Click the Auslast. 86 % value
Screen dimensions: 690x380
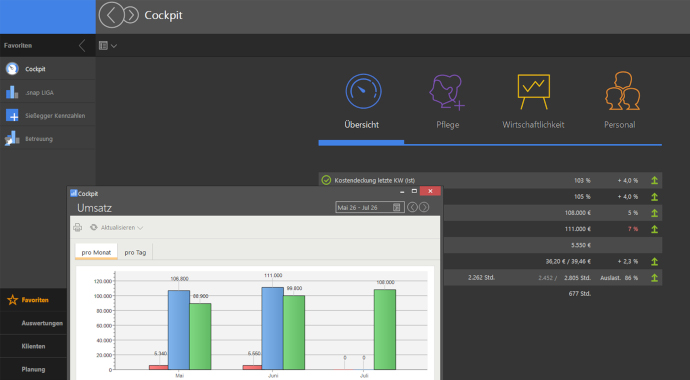(x=619, y=278)
